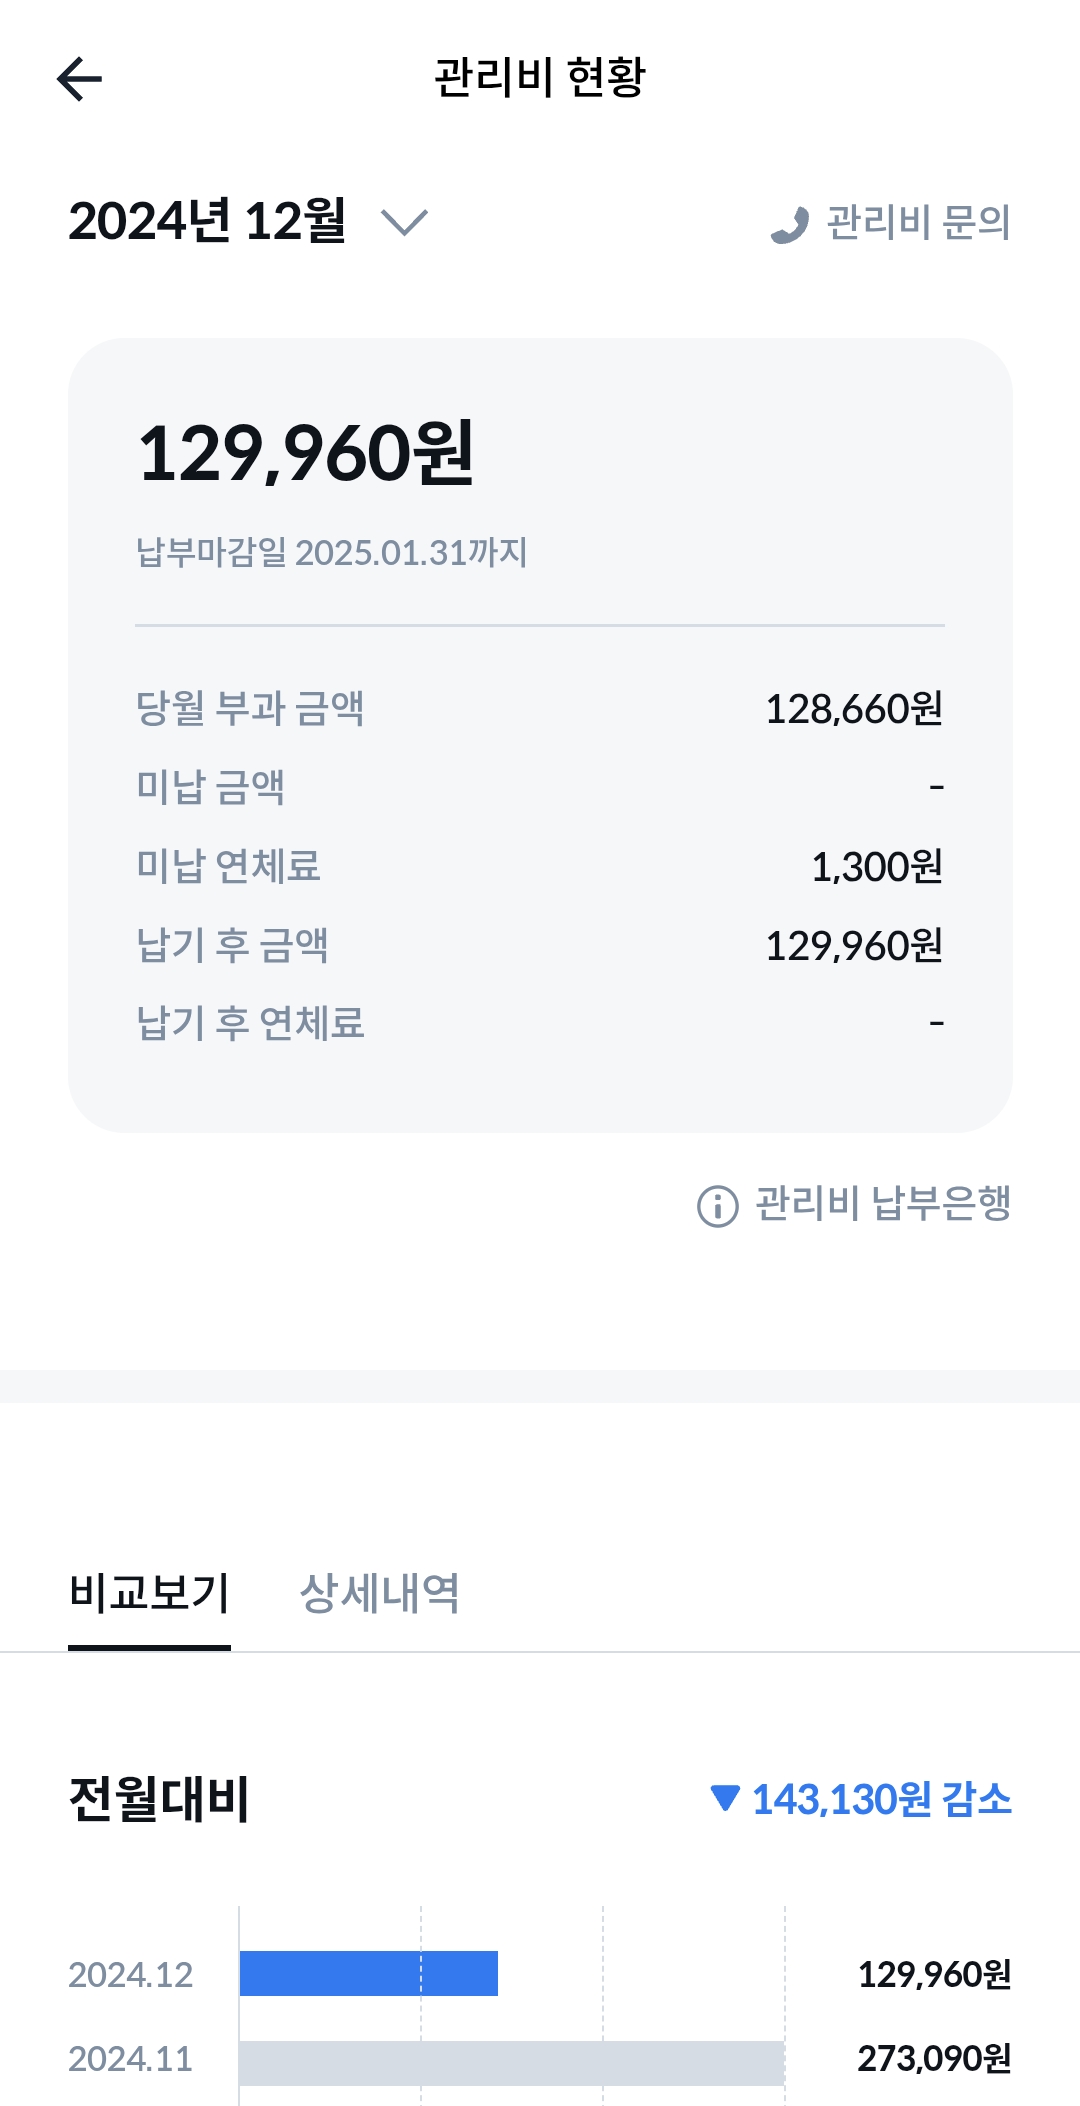
Task: Open the 관리비 납부은행 info link
Action: (x=882, y=1203)
